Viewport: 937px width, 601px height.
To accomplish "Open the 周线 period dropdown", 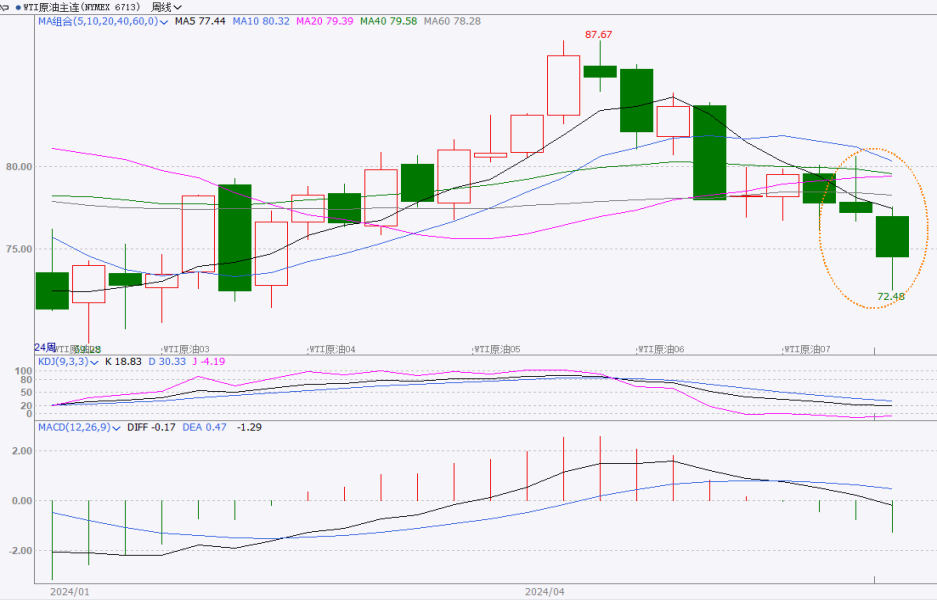I will tap(166, 7).
